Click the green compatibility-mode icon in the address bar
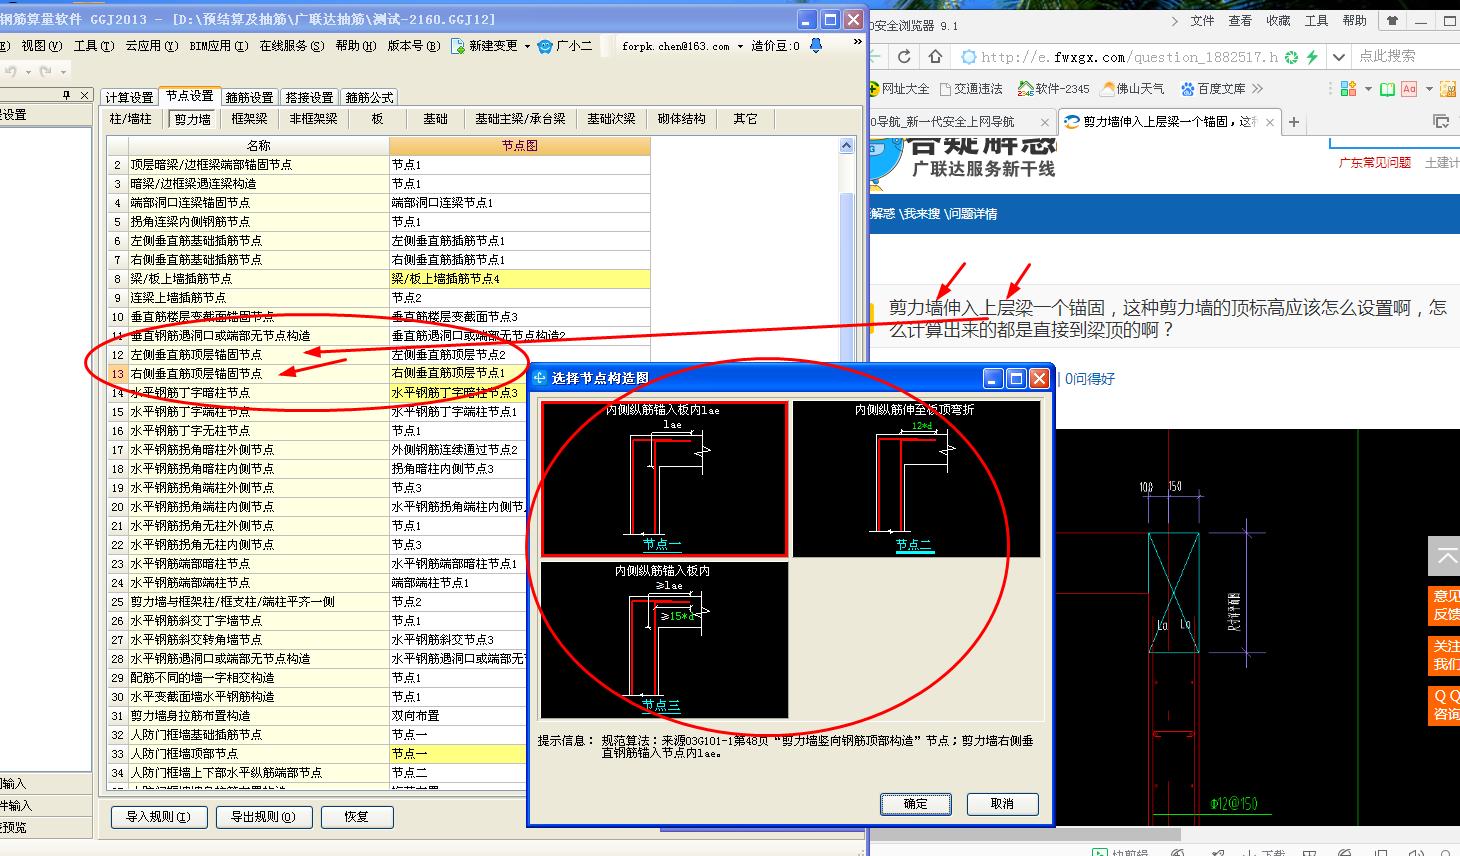 click(x=1291, y=57)
